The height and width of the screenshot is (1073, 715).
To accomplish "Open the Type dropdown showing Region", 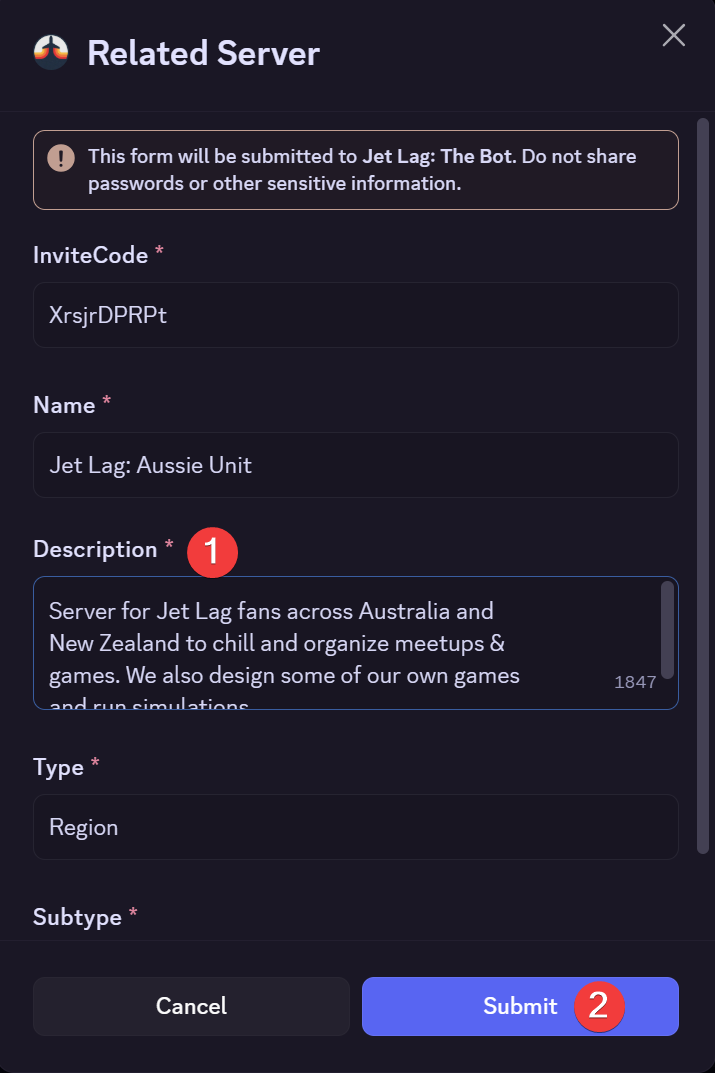I will coord(355,827).
